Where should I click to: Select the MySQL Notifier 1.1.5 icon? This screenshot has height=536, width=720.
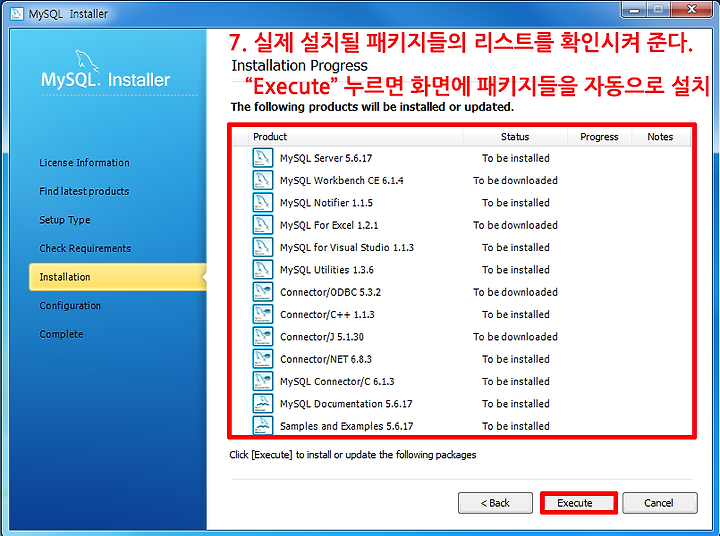[x=263, y=203]
